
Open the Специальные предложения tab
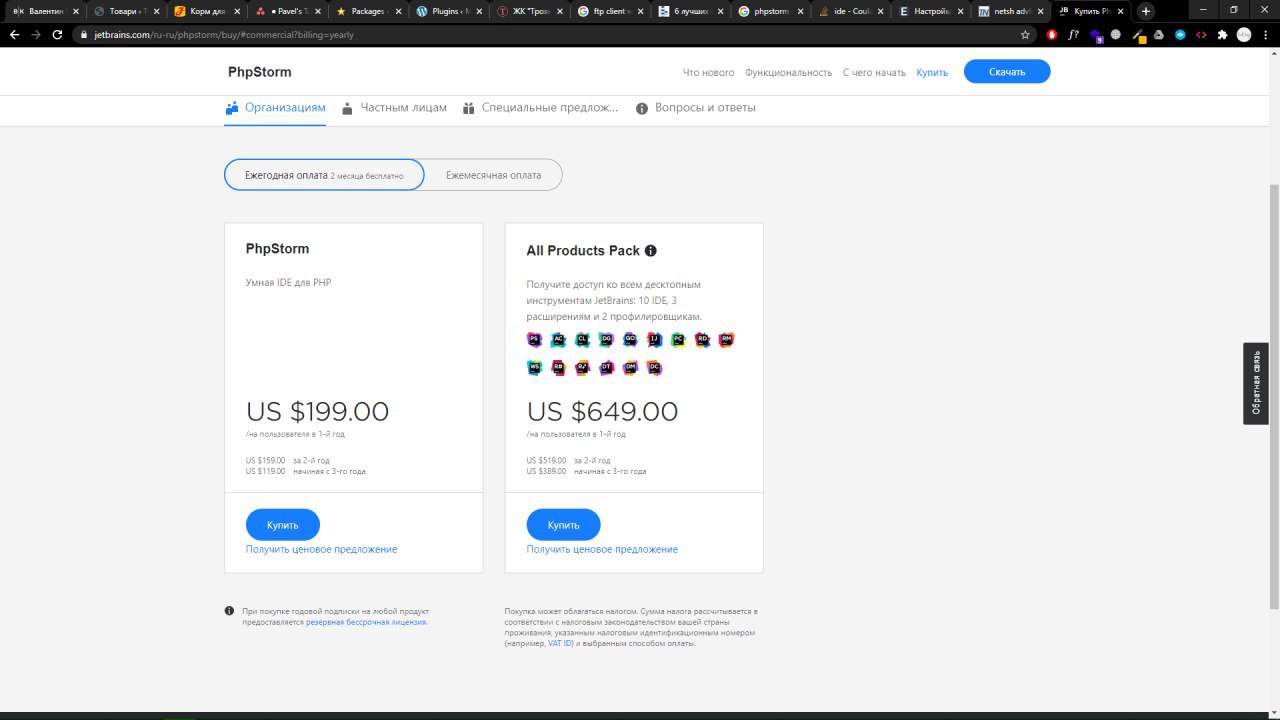541,108
